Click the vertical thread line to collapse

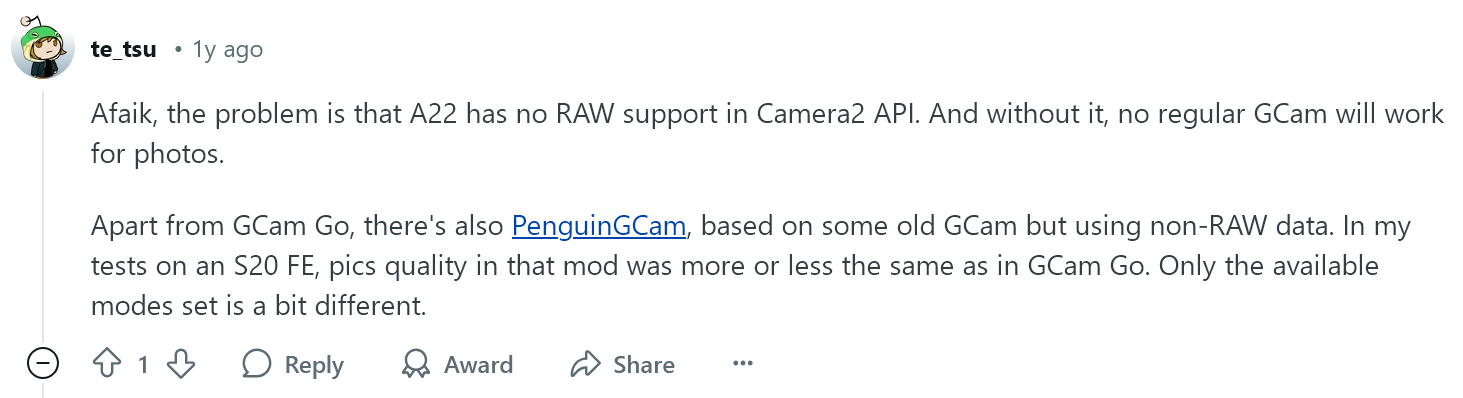[x=43, y=214]
